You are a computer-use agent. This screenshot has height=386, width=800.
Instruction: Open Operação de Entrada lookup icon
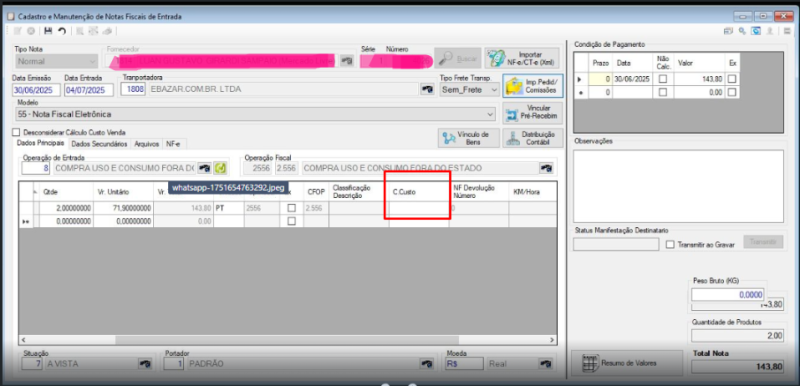[x=204, y=168]
